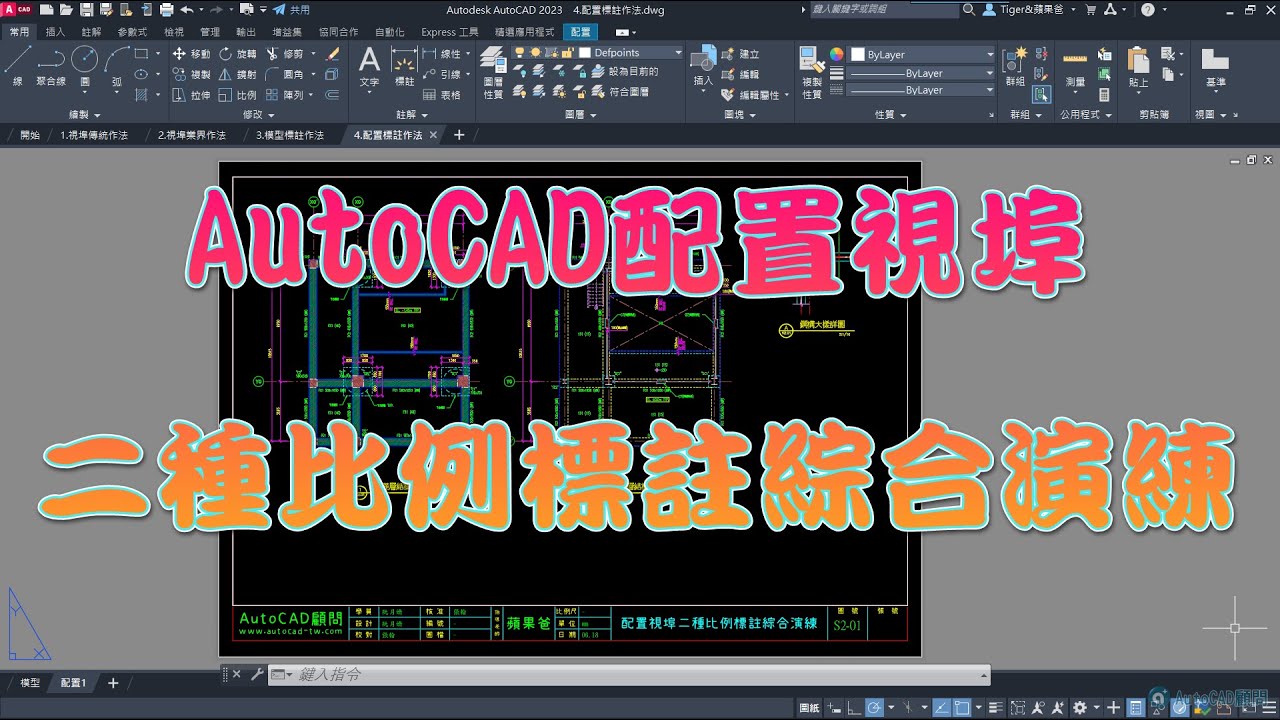Click the Plot/Print icon in quick access toolbar
The width and height of the screenshot is (1280, 720).
[166, 10]
